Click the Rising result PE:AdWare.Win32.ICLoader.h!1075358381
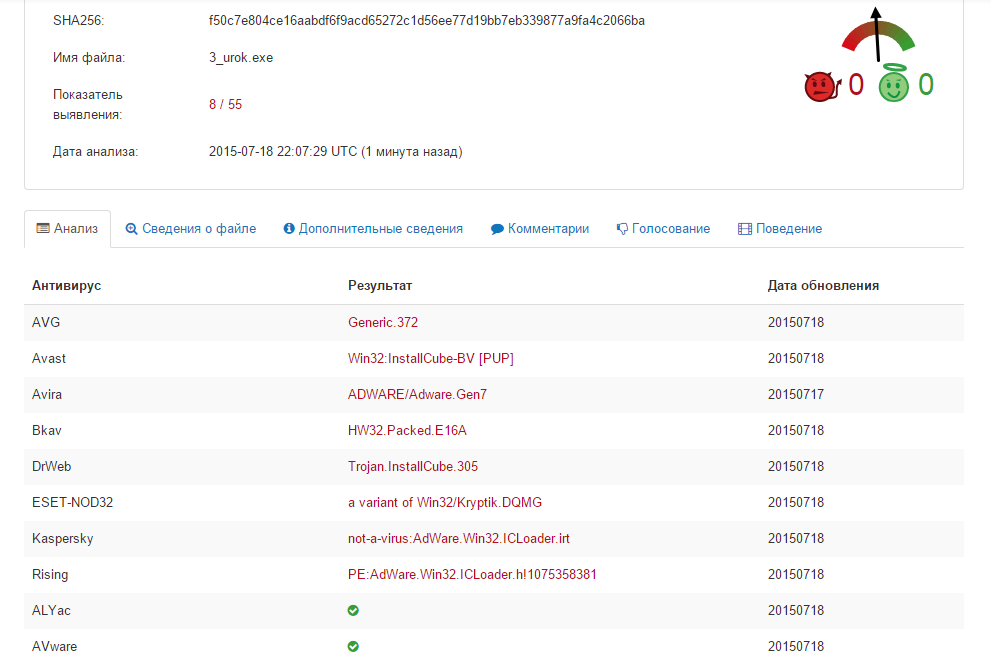This screenshot has width=991, height=659. (x=471, y=574)
